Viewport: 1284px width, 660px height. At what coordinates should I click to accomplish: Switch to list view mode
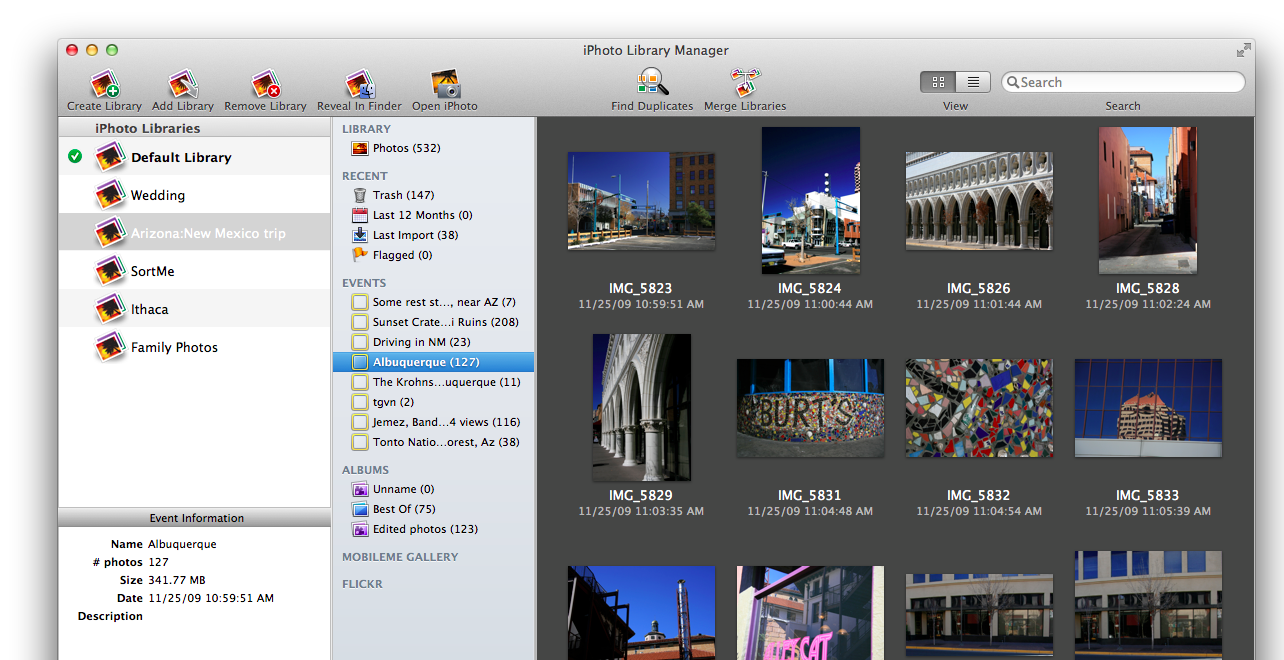tap(973, 82)
